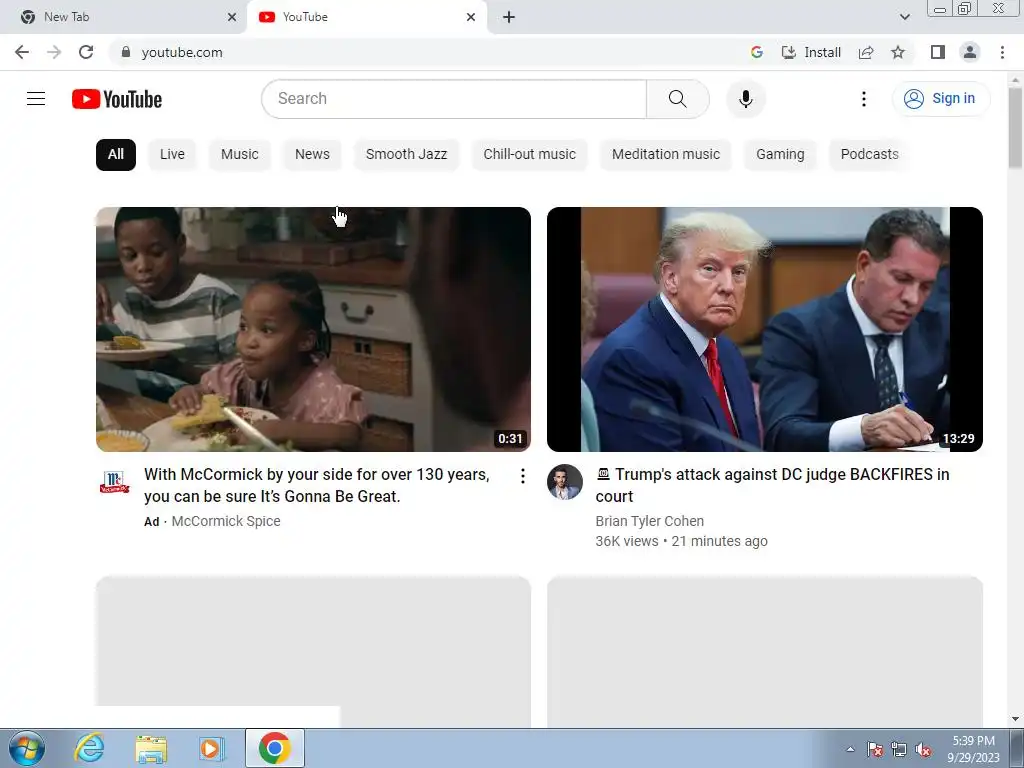Click the magnifying glass search button

click(x=677, y=99)
